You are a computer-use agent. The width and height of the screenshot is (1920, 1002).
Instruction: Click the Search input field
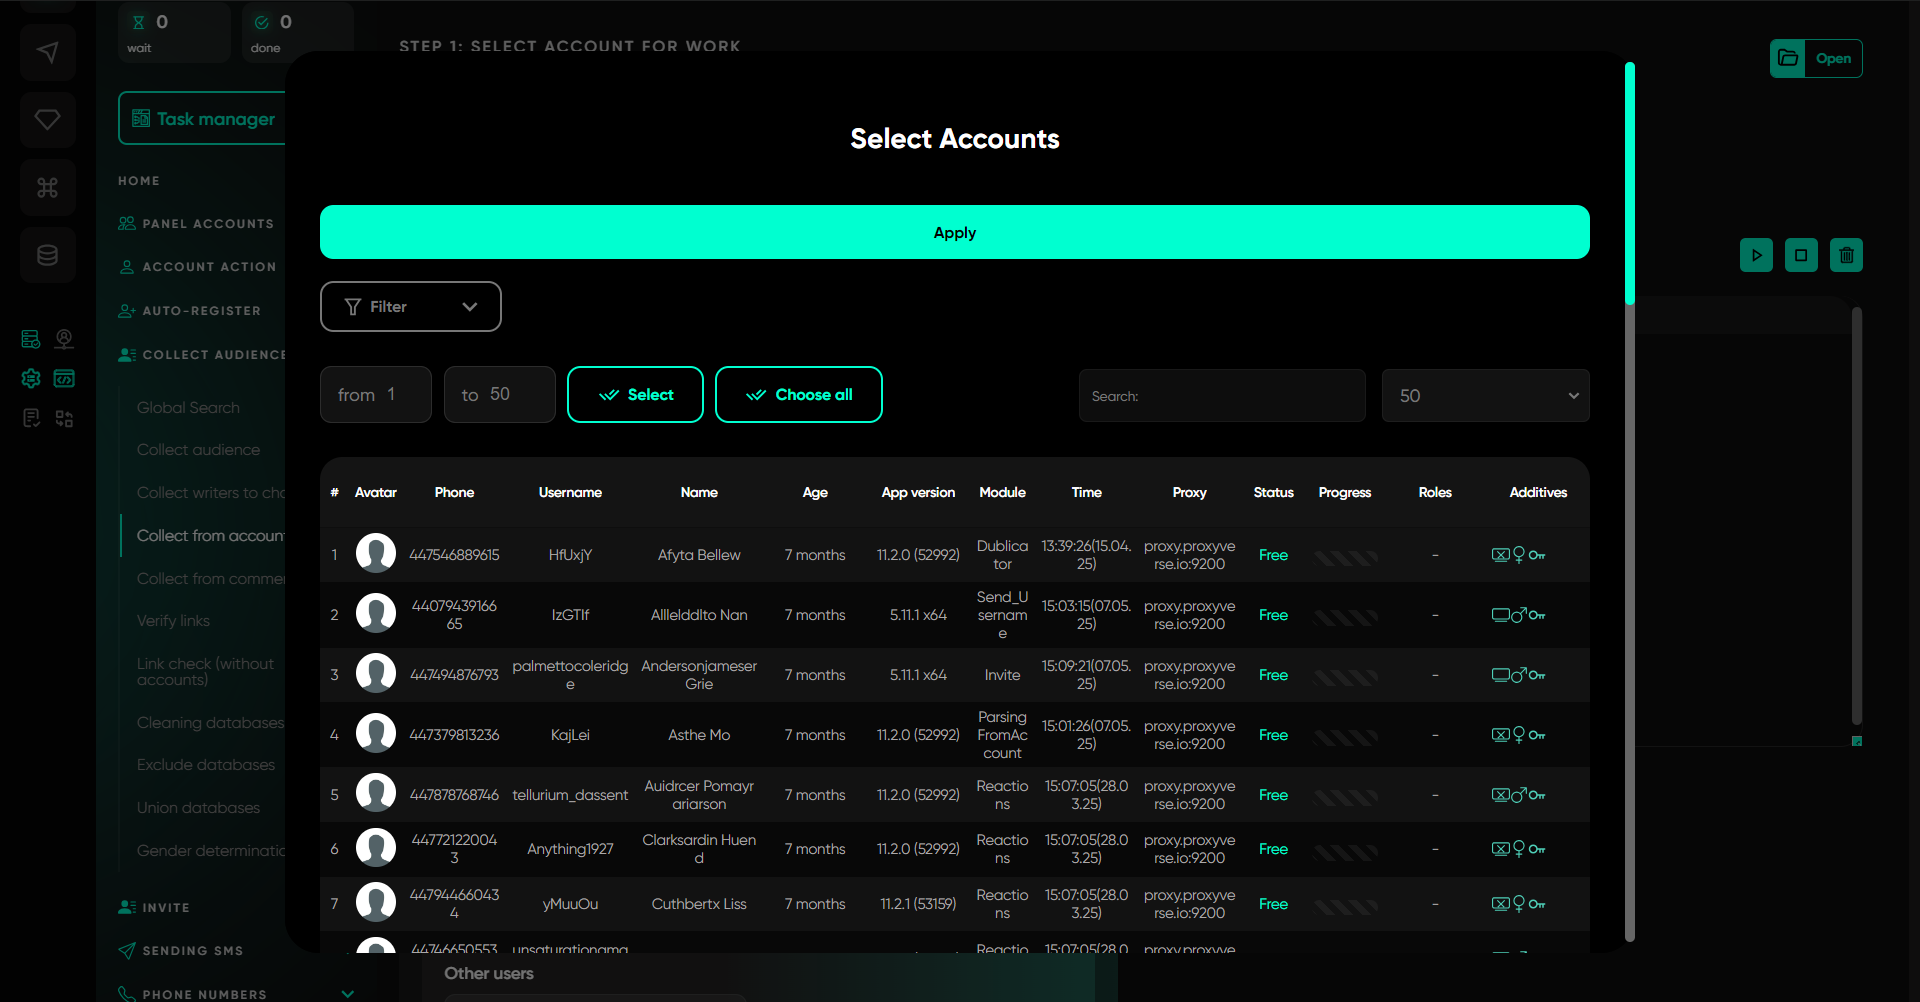[1221, 396]
